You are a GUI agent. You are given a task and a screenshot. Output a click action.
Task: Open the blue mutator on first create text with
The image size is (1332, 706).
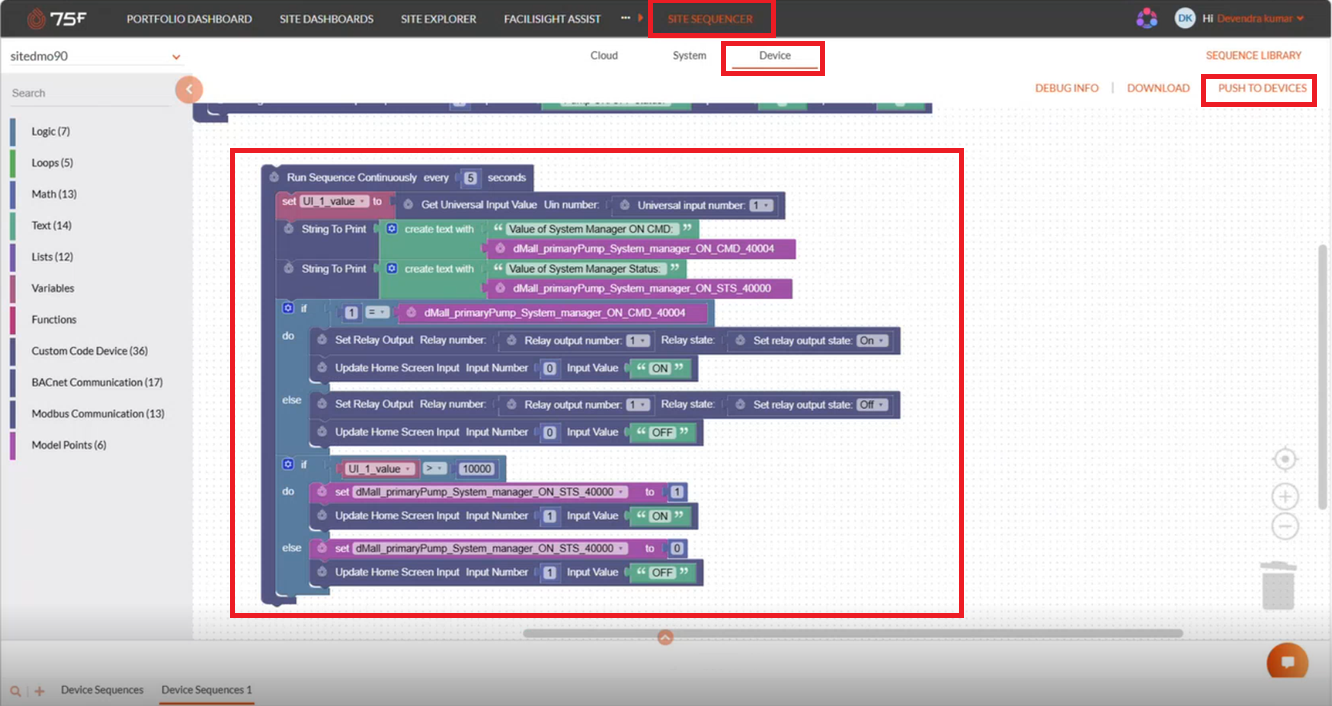coord(392,229)
